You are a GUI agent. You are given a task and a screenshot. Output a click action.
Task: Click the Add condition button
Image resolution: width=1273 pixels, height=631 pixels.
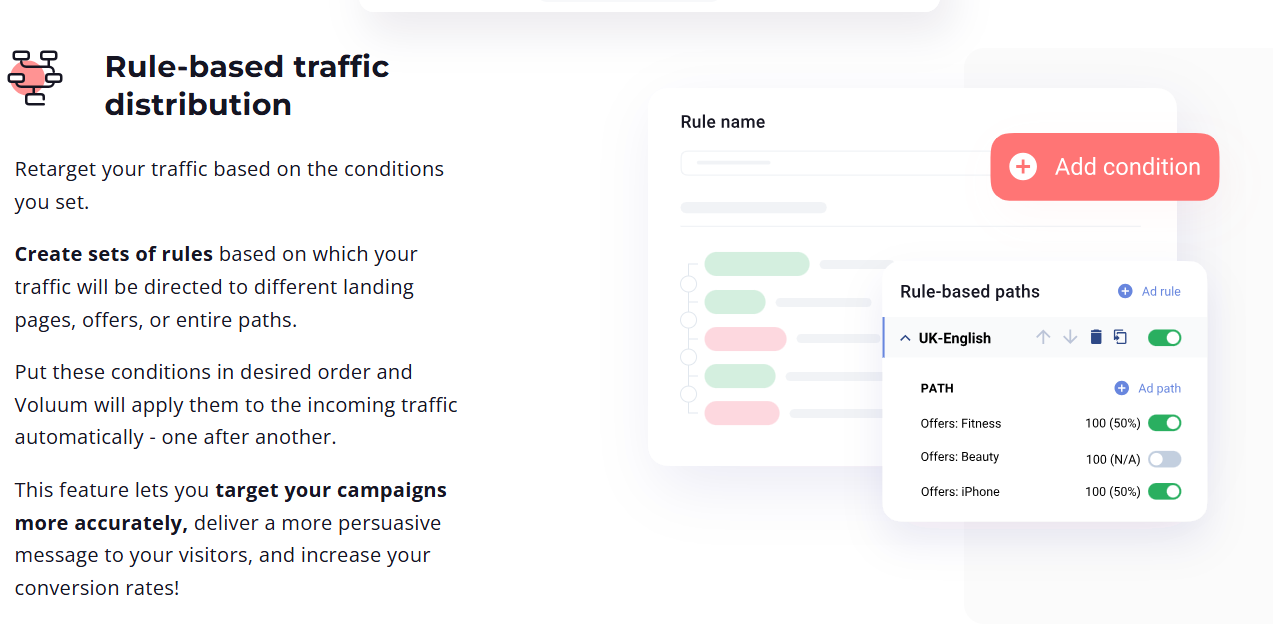coord(1105,167)
